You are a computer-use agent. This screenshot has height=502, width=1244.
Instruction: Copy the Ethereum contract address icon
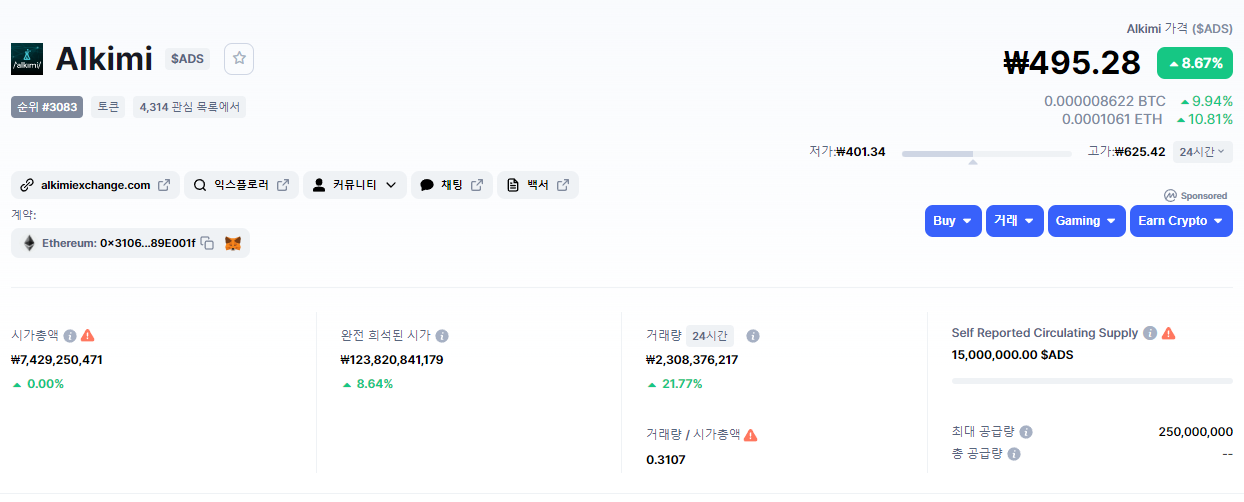click(x=207, y=243)
